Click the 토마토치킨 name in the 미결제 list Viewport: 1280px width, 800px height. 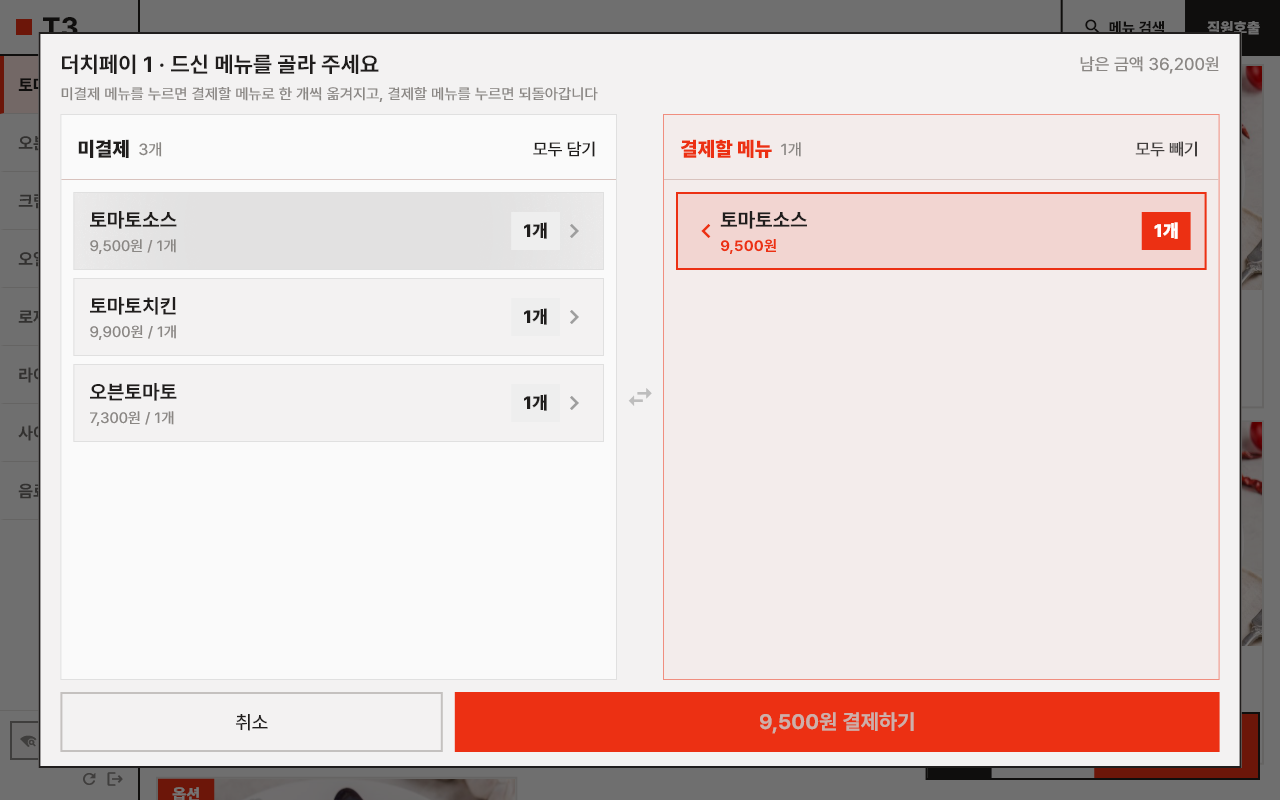click(133, 306)
